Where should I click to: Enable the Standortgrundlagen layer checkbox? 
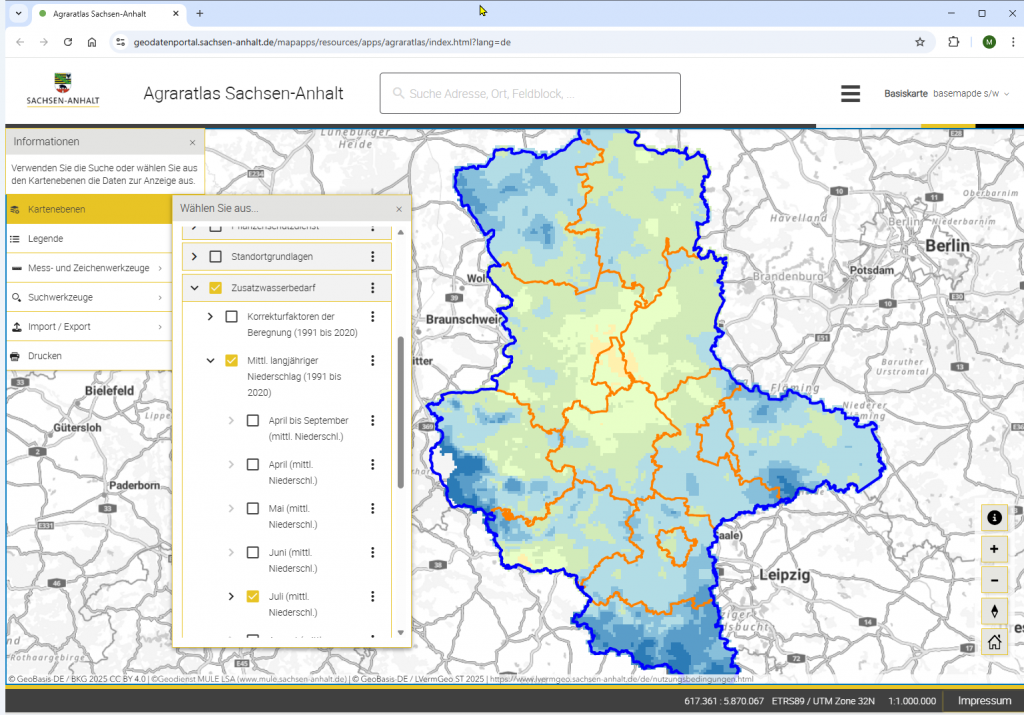click(215, 257)
